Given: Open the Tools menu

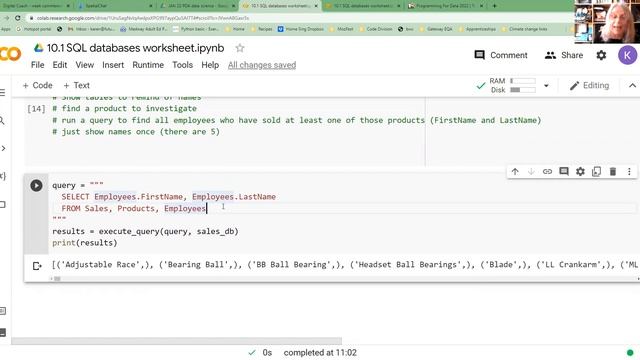Looking at the screenshot, I should (182, 65).
